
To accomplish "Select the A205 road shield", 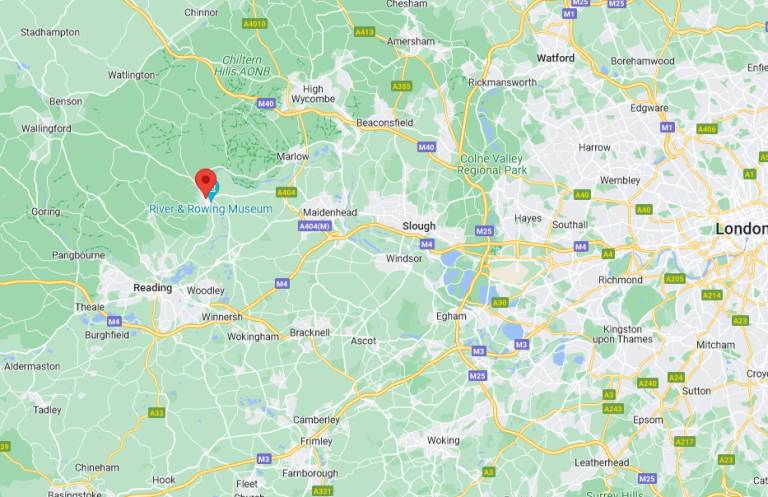I will [x=674, y=279].
